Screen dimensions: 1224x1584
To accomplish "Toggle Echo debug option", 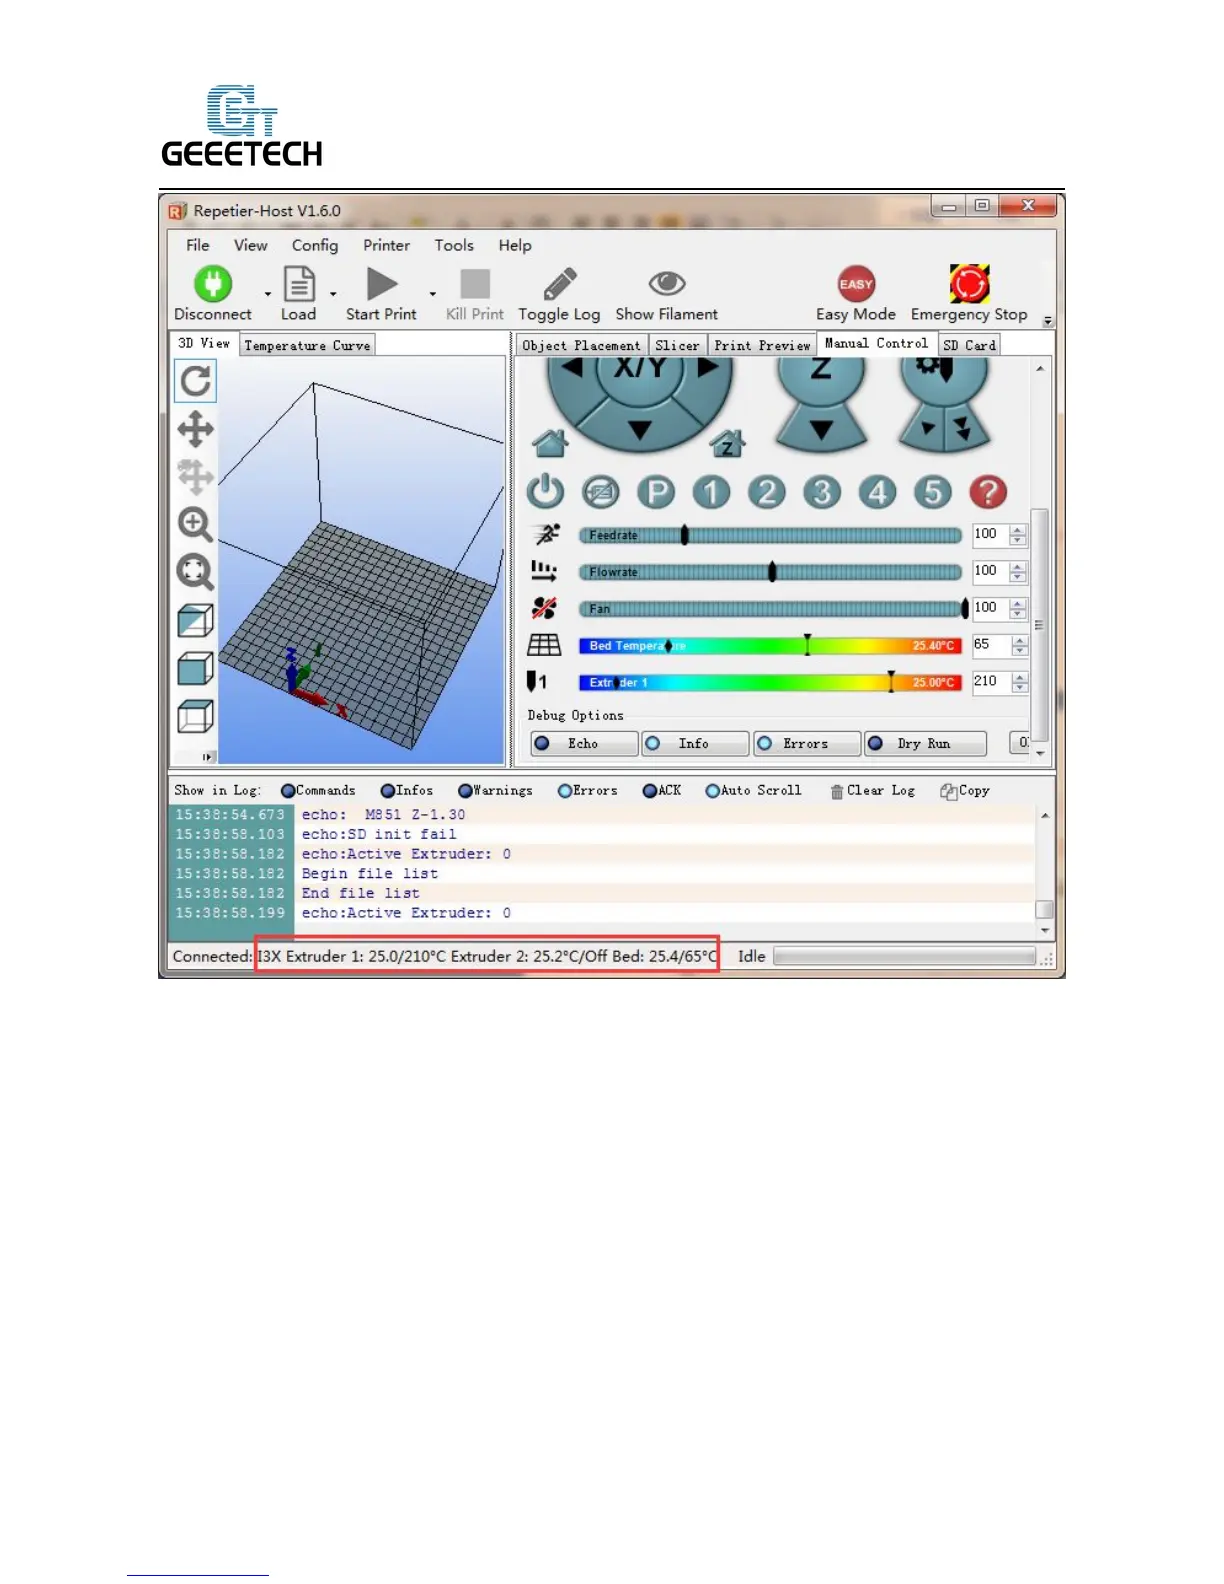I will 584,744.
